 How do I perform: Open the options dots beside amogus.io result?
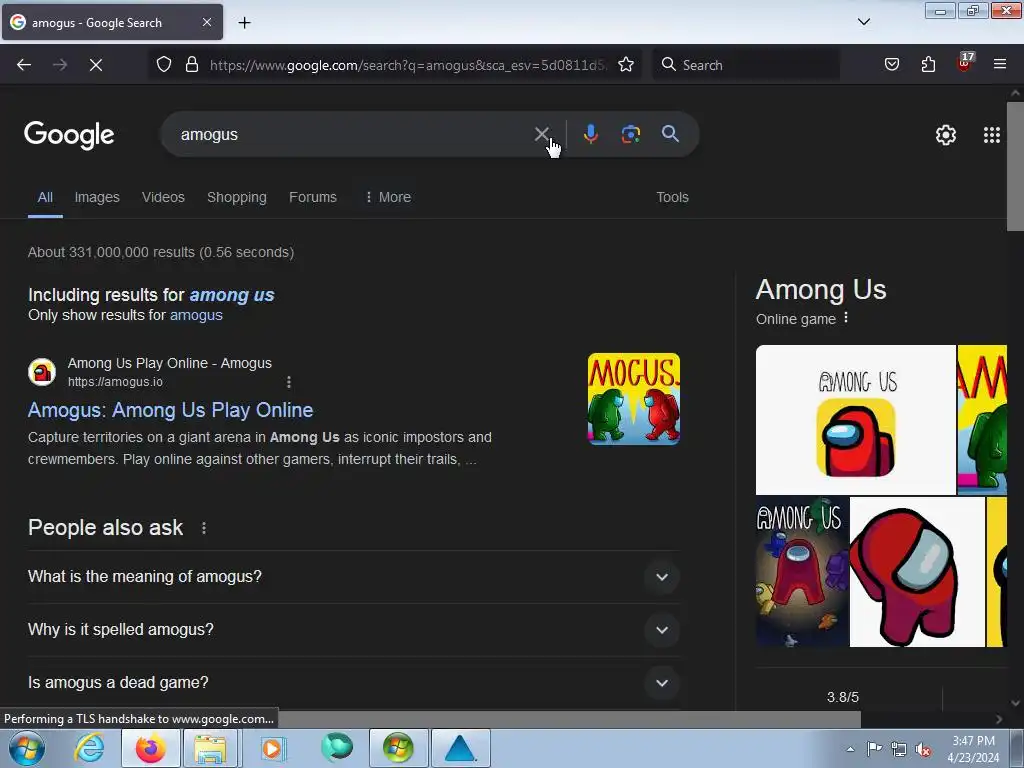click(289, 382)
